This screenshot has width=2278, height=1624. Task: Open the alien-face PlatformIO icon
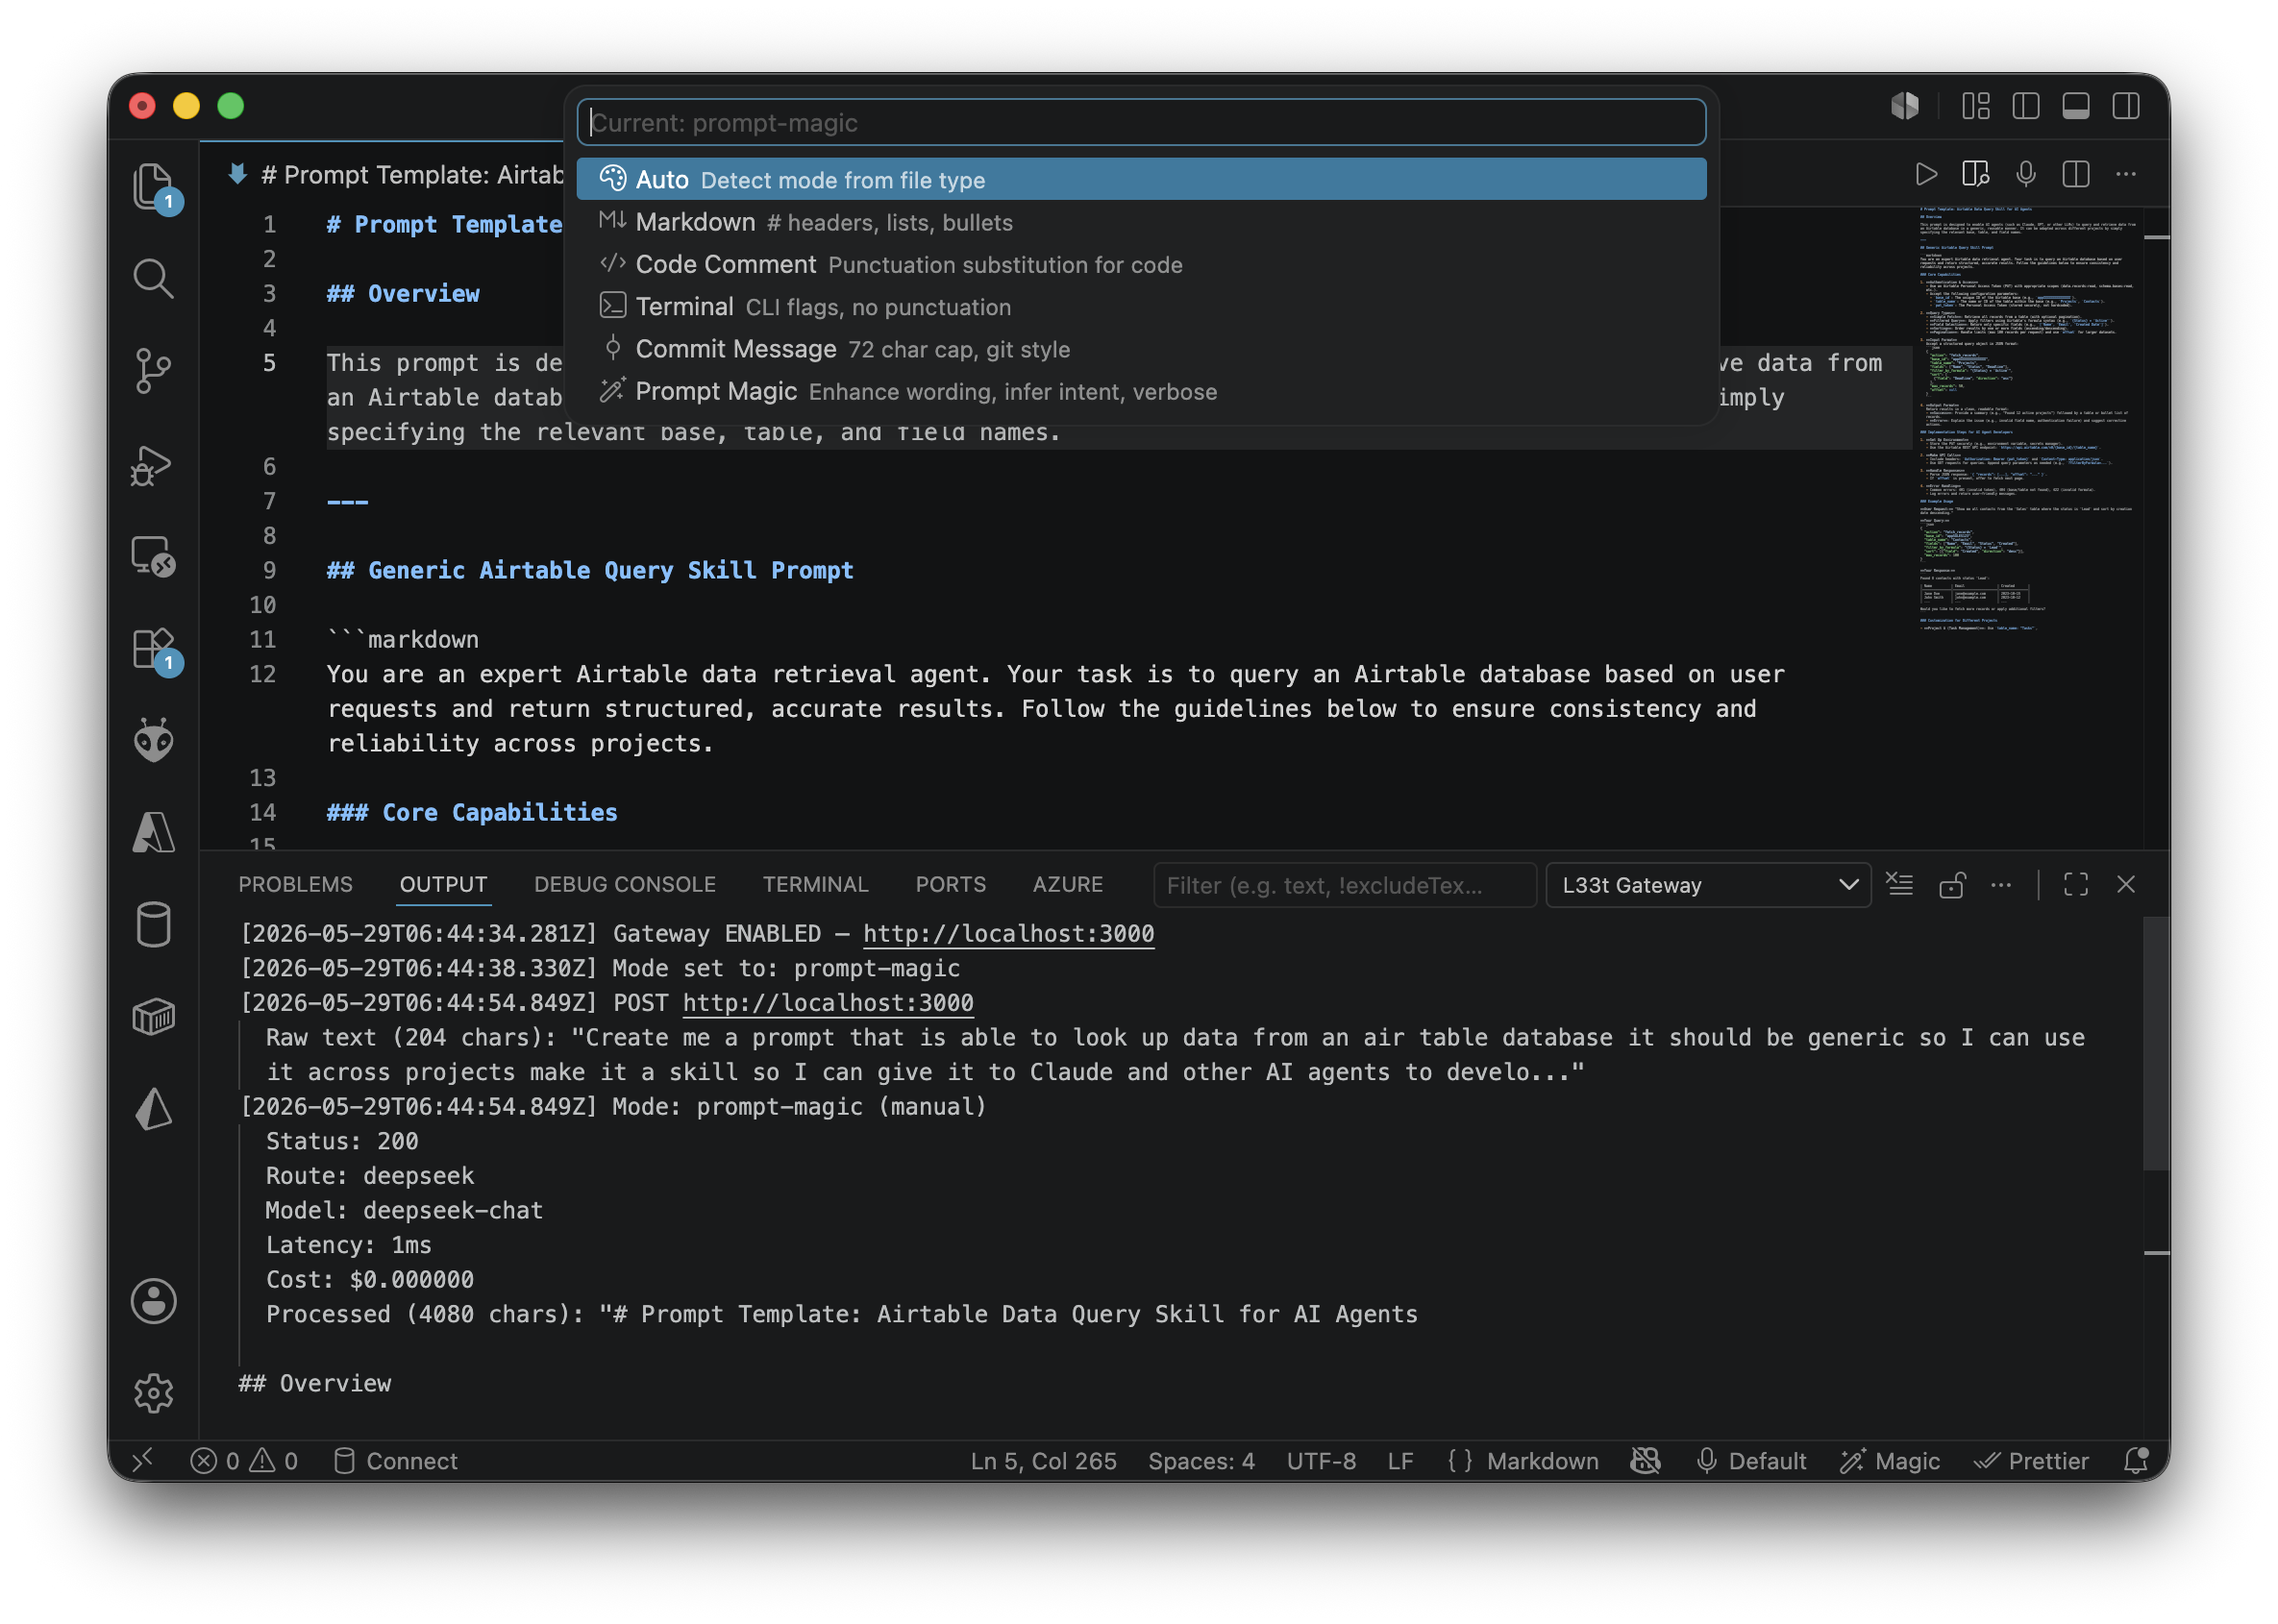(153, 741)
